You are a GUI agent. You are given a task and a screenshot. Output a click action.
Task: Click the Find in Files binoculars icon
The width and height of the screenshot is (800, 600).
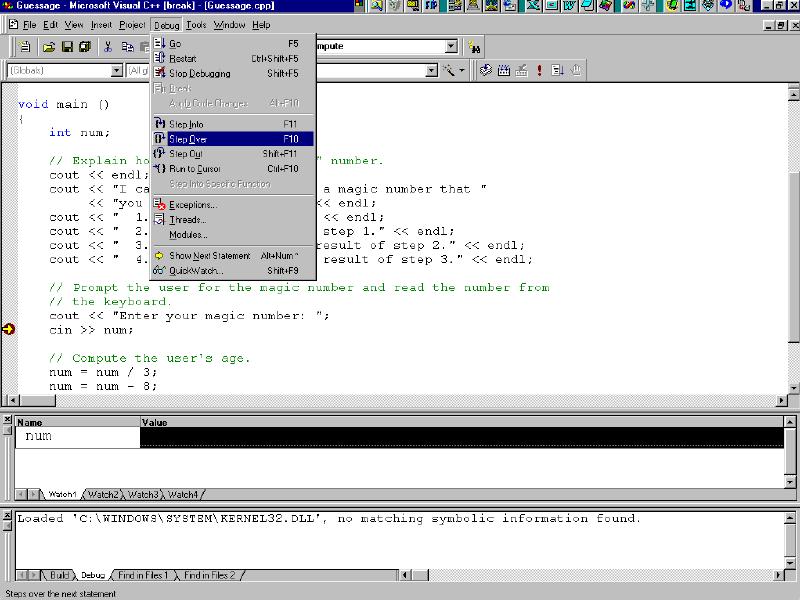coord(474,47)
